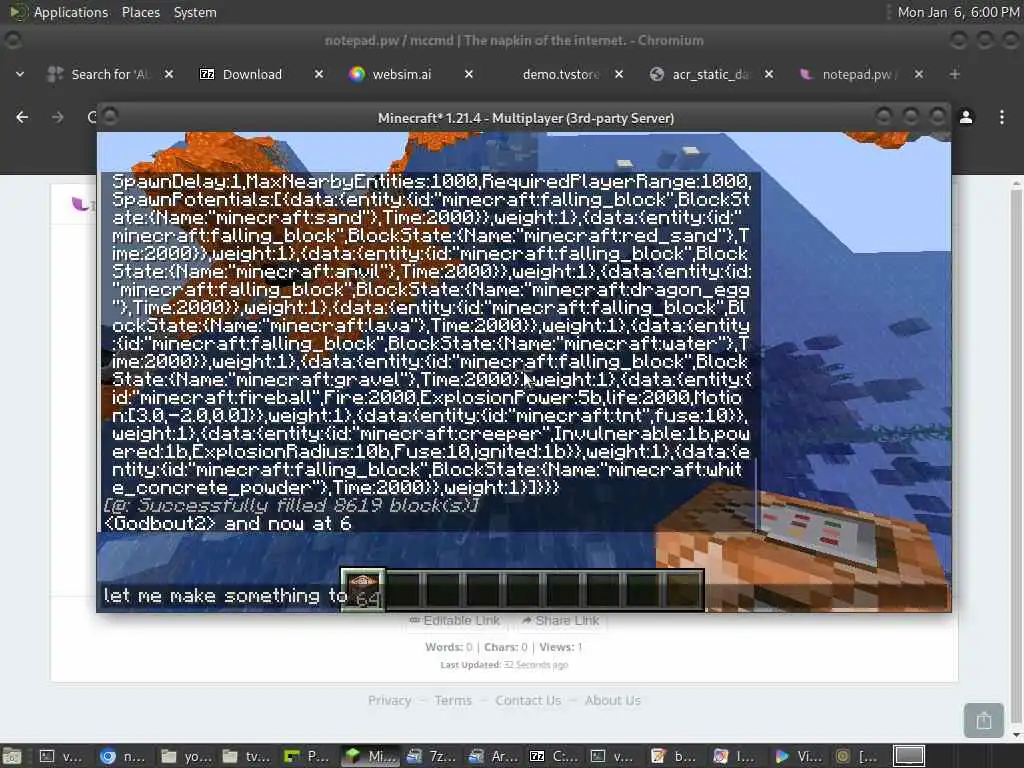
Task: Open the About Us footer link
Action: [613, 700]
